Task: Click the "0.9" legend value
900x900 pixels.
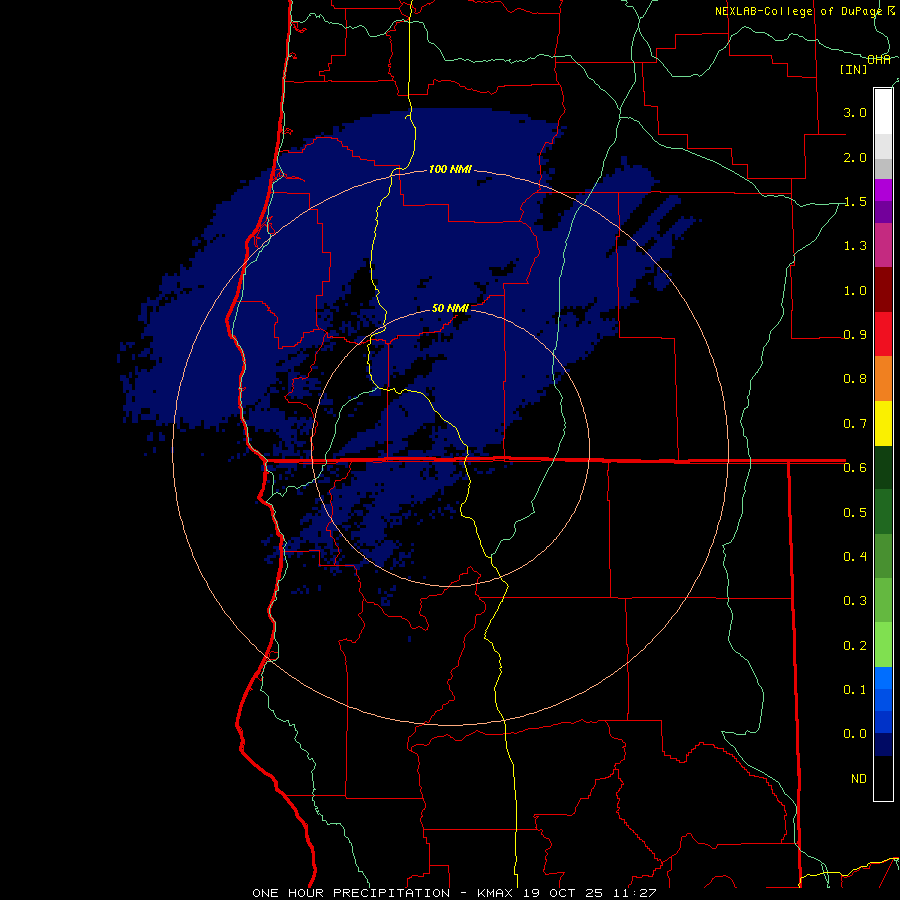Action: coord(855,335)
